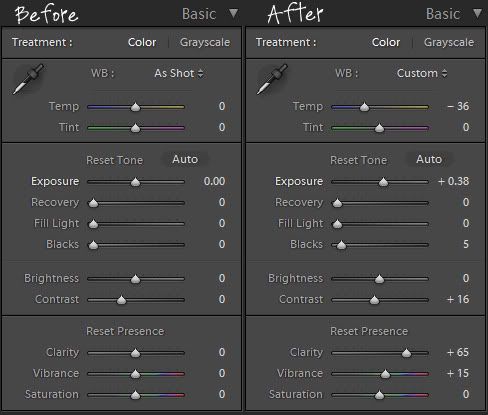
Task: Collapse the After Basic panel triangle
Action: coord(478,14)
